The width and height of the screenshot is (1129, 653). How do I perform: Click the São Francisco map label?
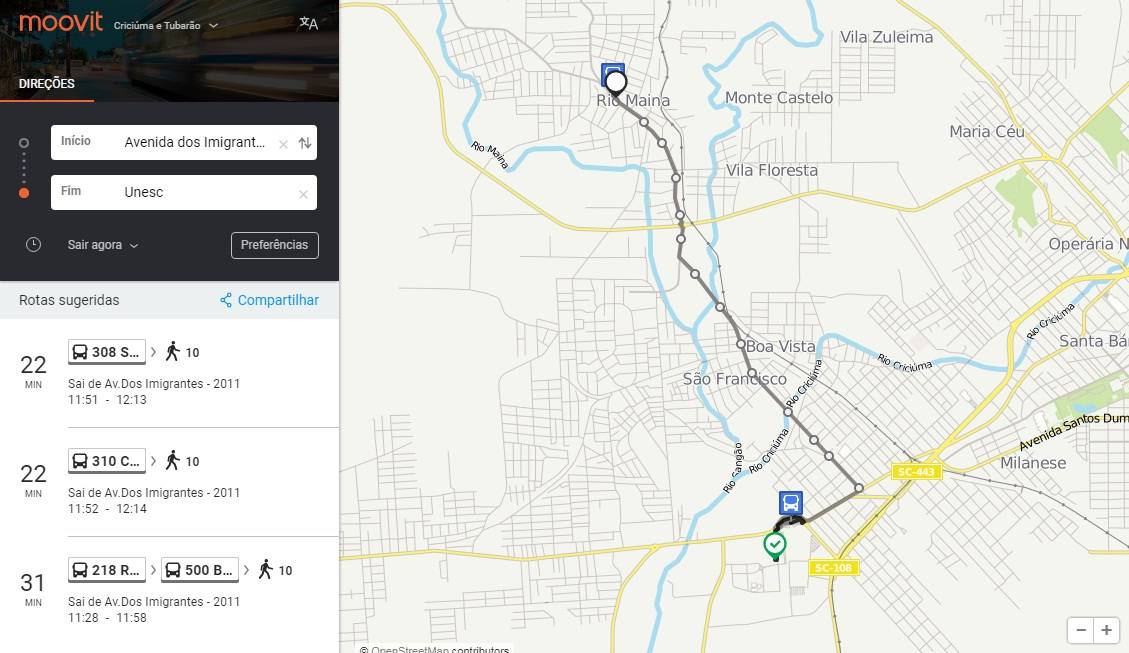pyautogui.click(x=734, y=379)
